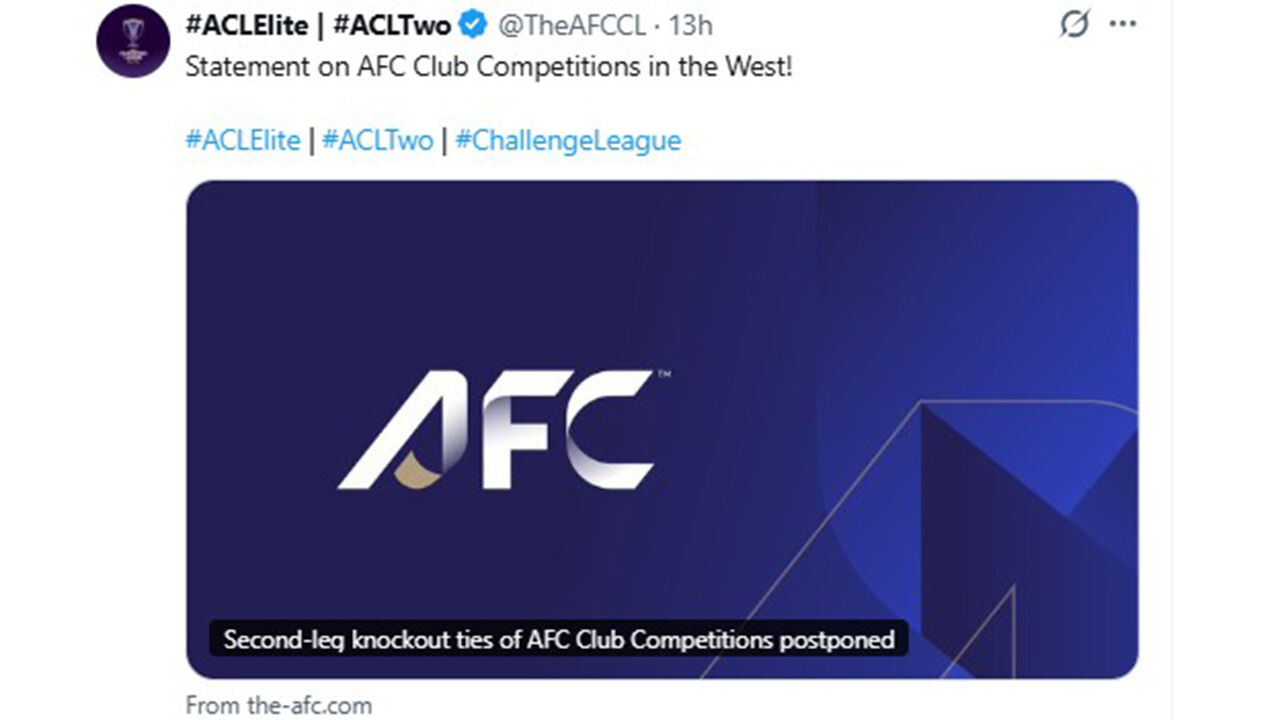This screenshot has height=720, width=1280.
Task: Click bold #ACLElite in the account name
Action: 247,25
